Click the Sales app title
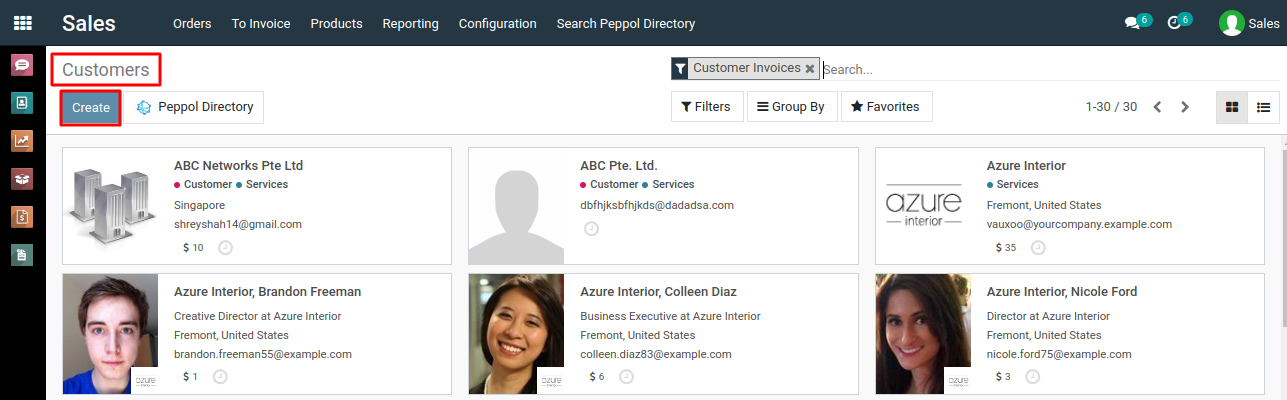 [x=89, y=23]
